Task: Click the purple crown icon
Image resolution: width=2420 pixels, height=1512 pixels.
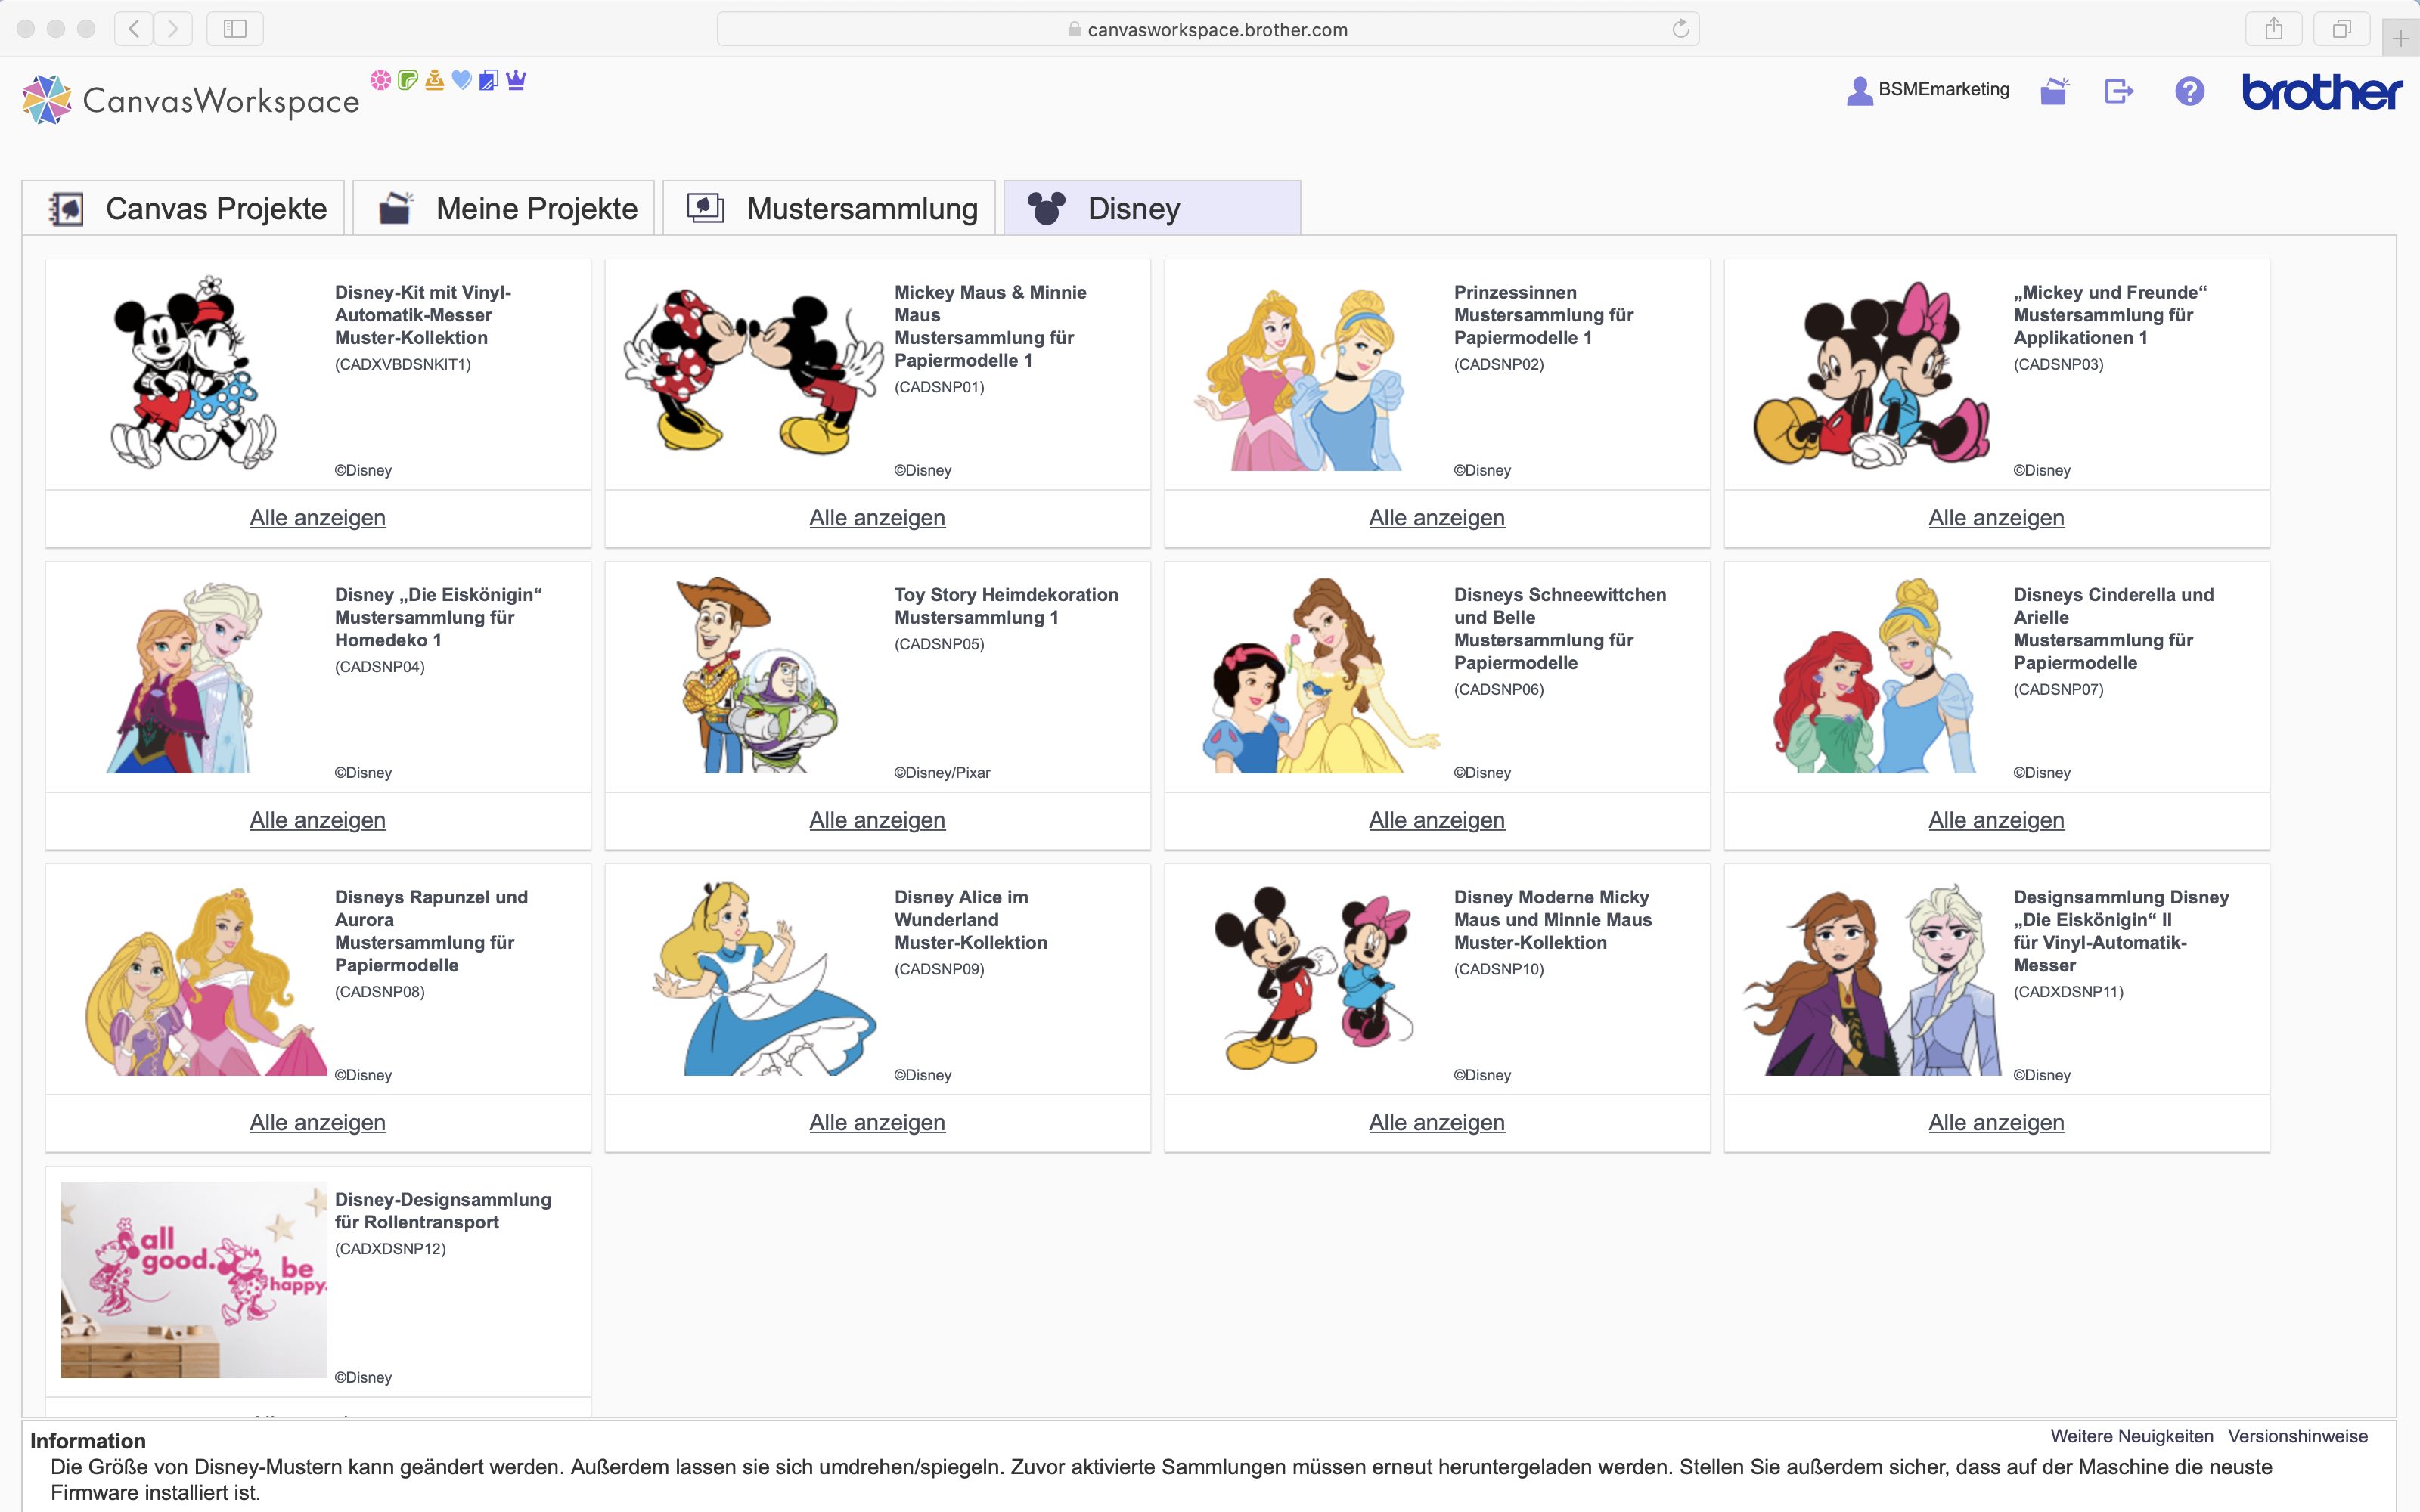Action: coord(516,80)
